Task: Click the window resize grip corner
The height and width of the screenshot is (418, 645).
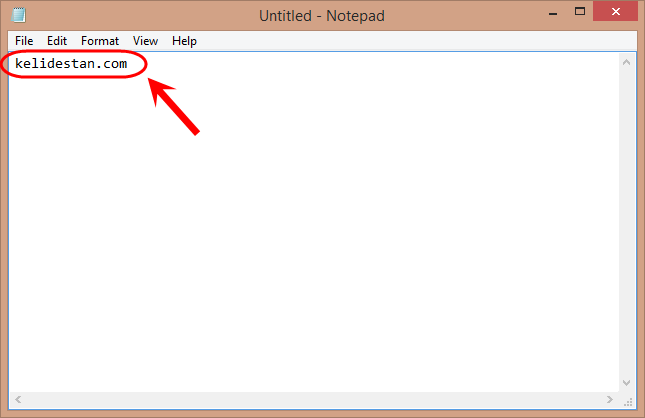Action: click(x=628, y=402)
